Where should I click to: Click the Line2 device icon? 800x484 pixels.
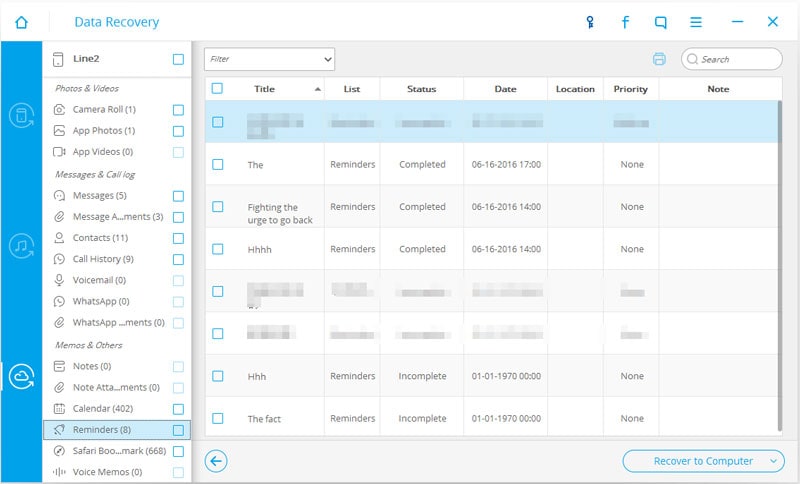click(x=58, y=59)
